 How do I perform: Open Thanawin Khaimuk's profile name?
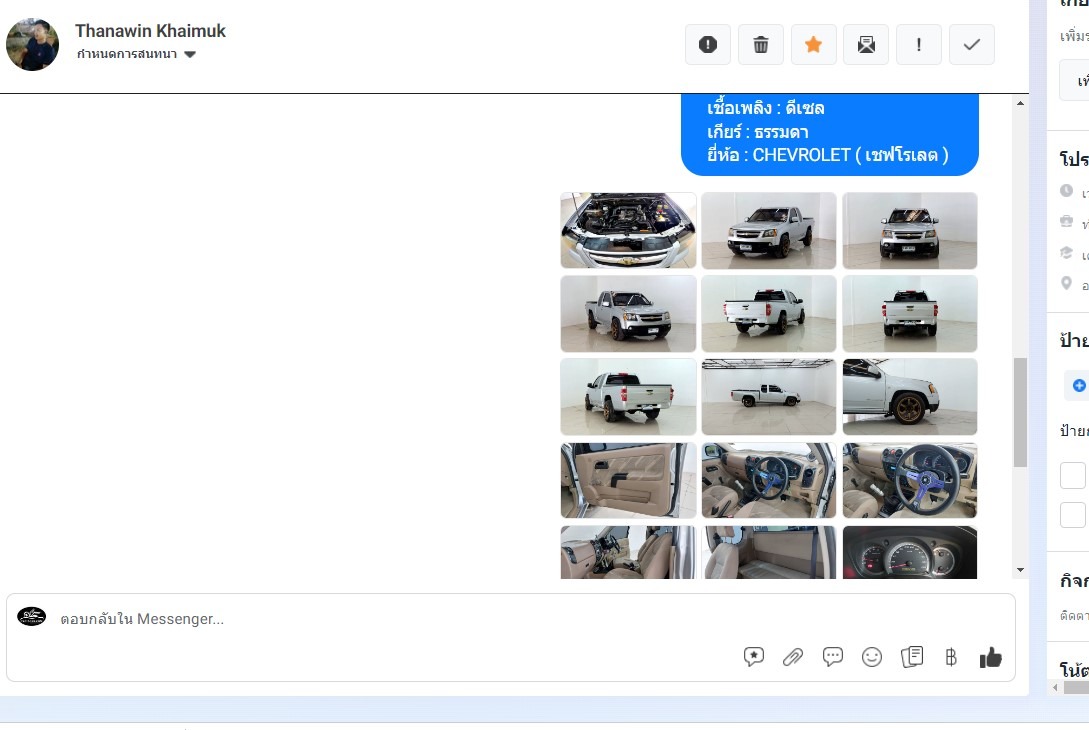[x=150, y=31]
